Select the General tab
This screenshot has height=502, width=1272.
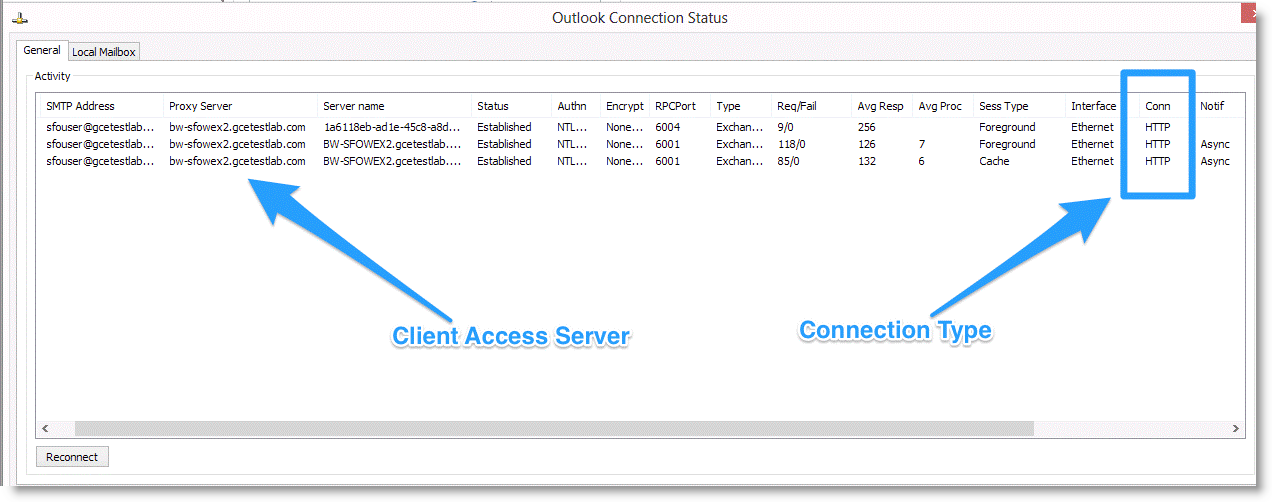43,50
